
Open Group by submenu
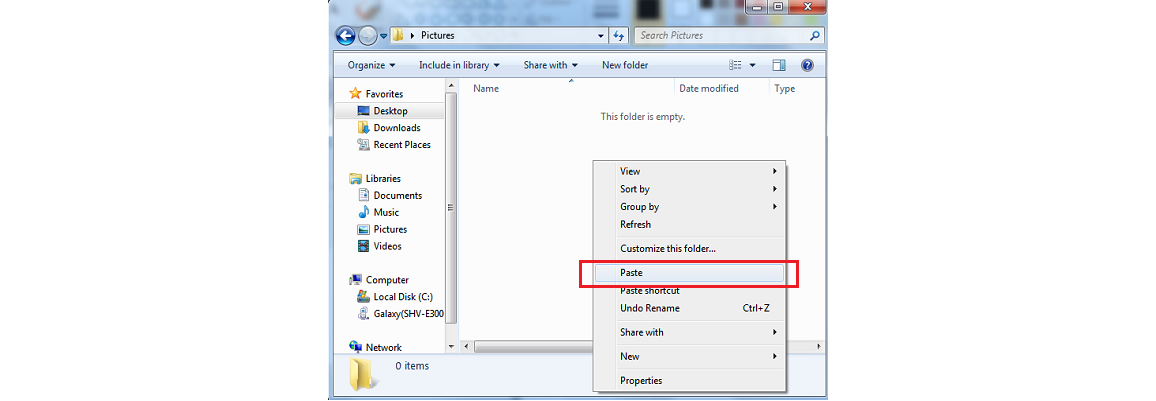pos(690,206)
